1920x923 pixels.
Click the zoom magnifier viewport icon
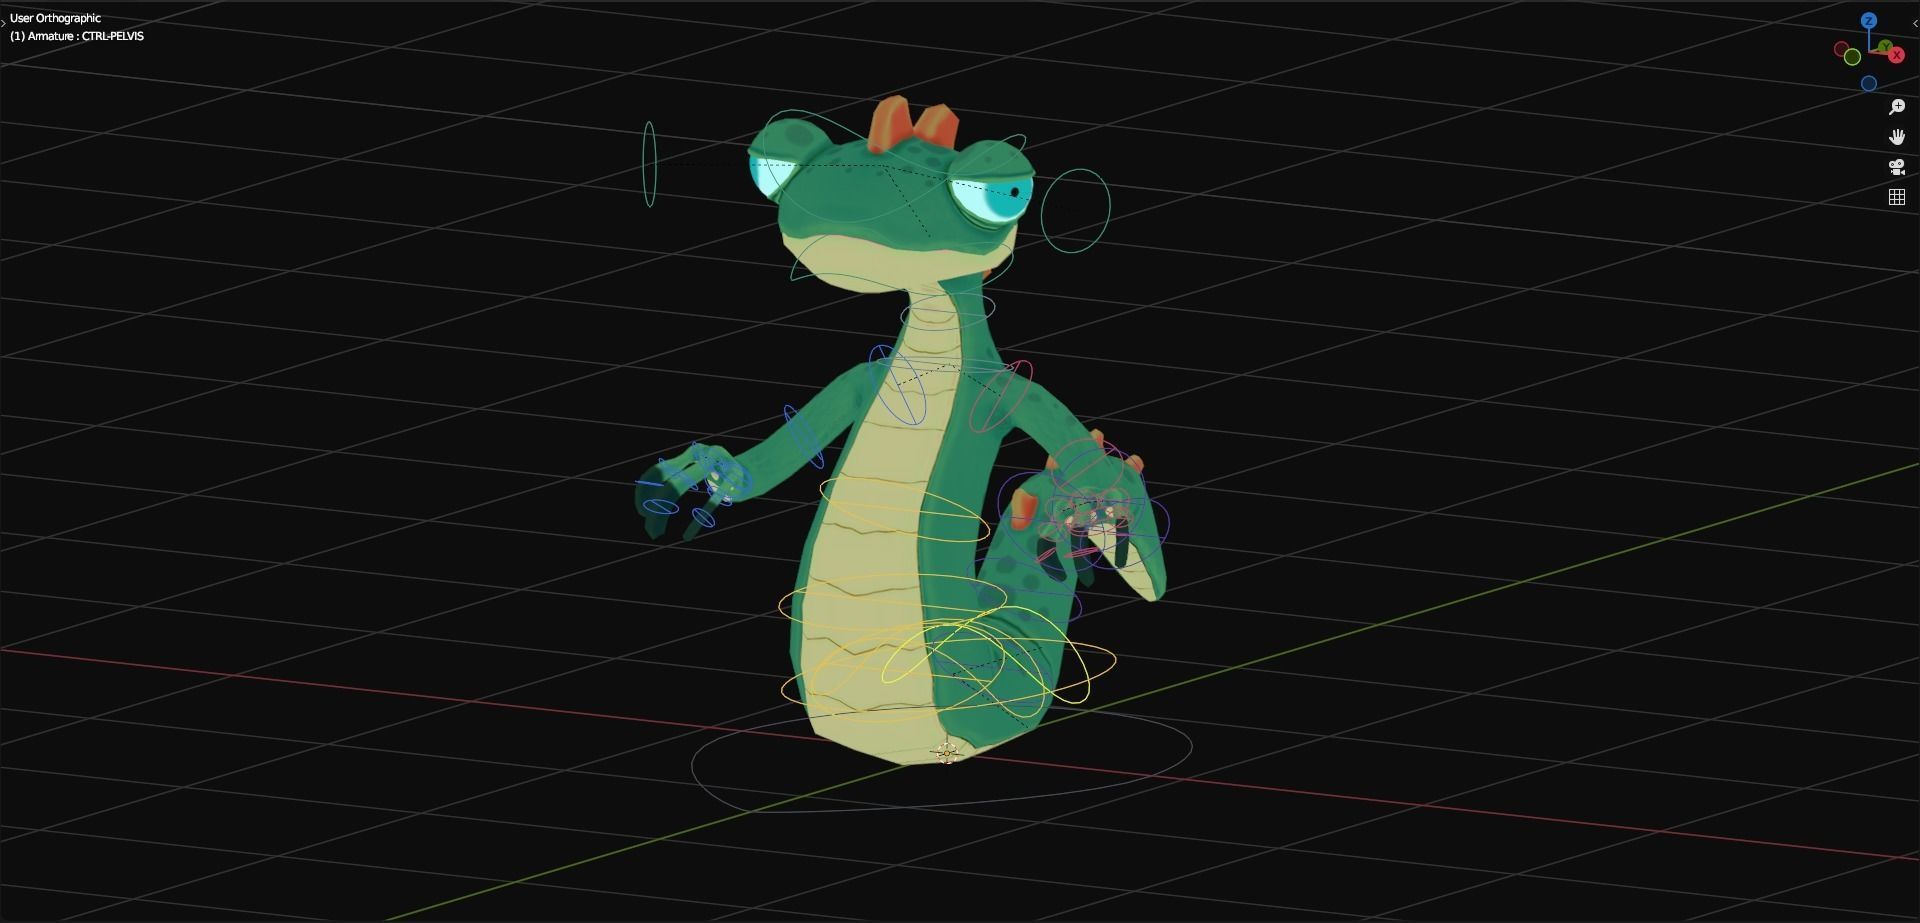[1896, 107]
